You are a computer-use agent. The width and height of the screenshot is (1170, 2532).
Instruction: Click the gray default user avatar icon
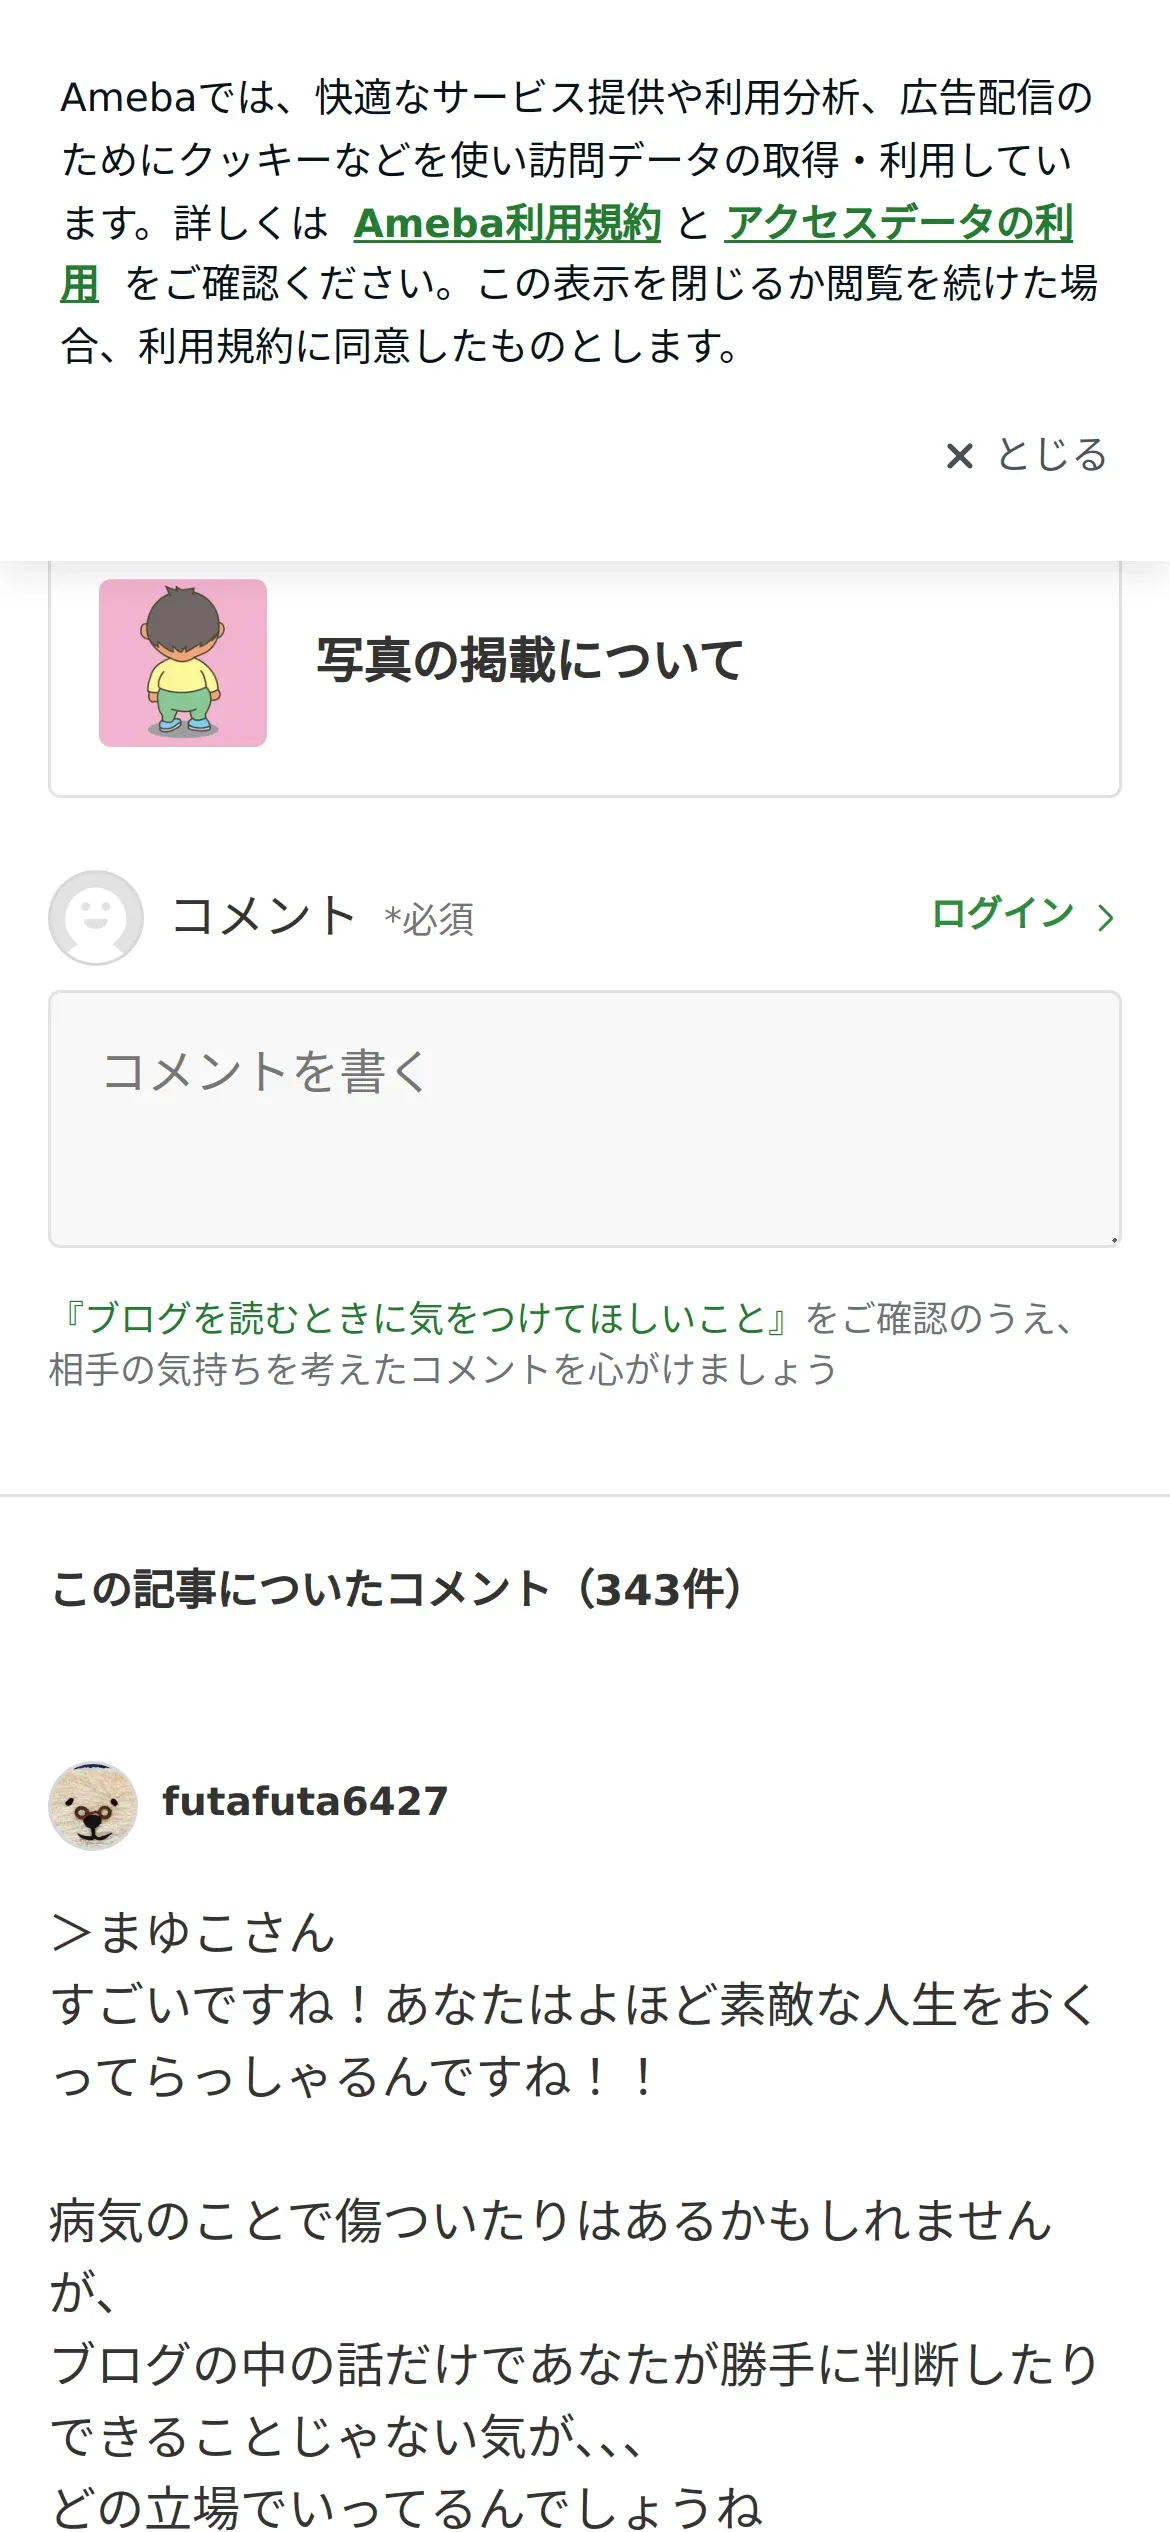pyautogui.click(x=96, y=917)
